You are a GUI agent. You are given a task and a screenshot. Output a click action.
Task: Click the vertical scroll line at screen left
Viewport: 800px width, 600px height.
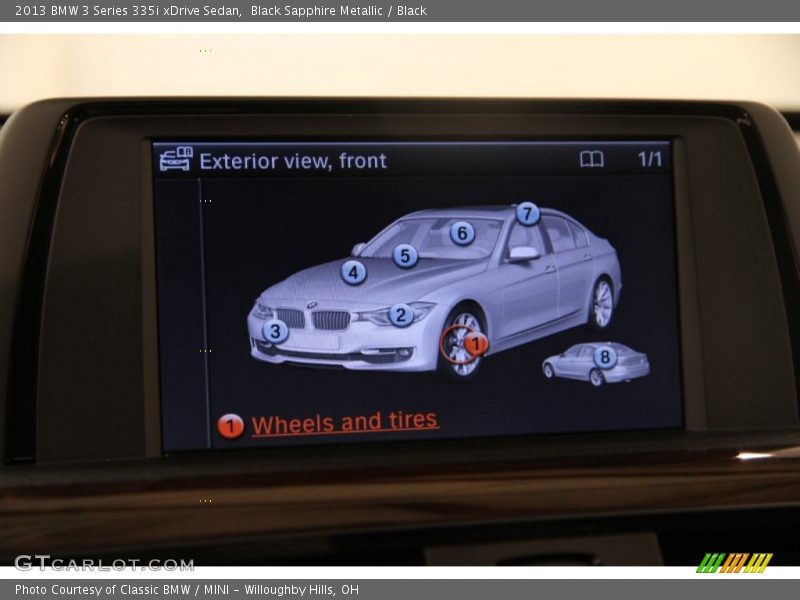click(x=201, y=300)
